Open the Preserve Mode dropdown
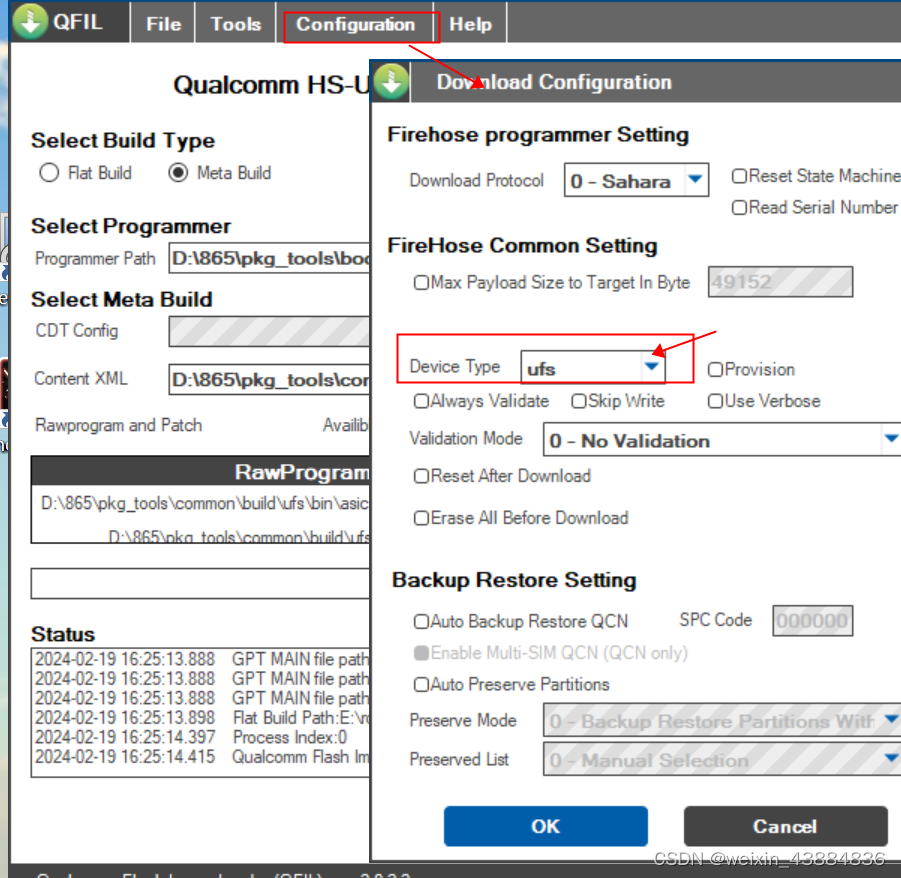The width and height of the screenshot is (901, 878). [x=722, y=721]
